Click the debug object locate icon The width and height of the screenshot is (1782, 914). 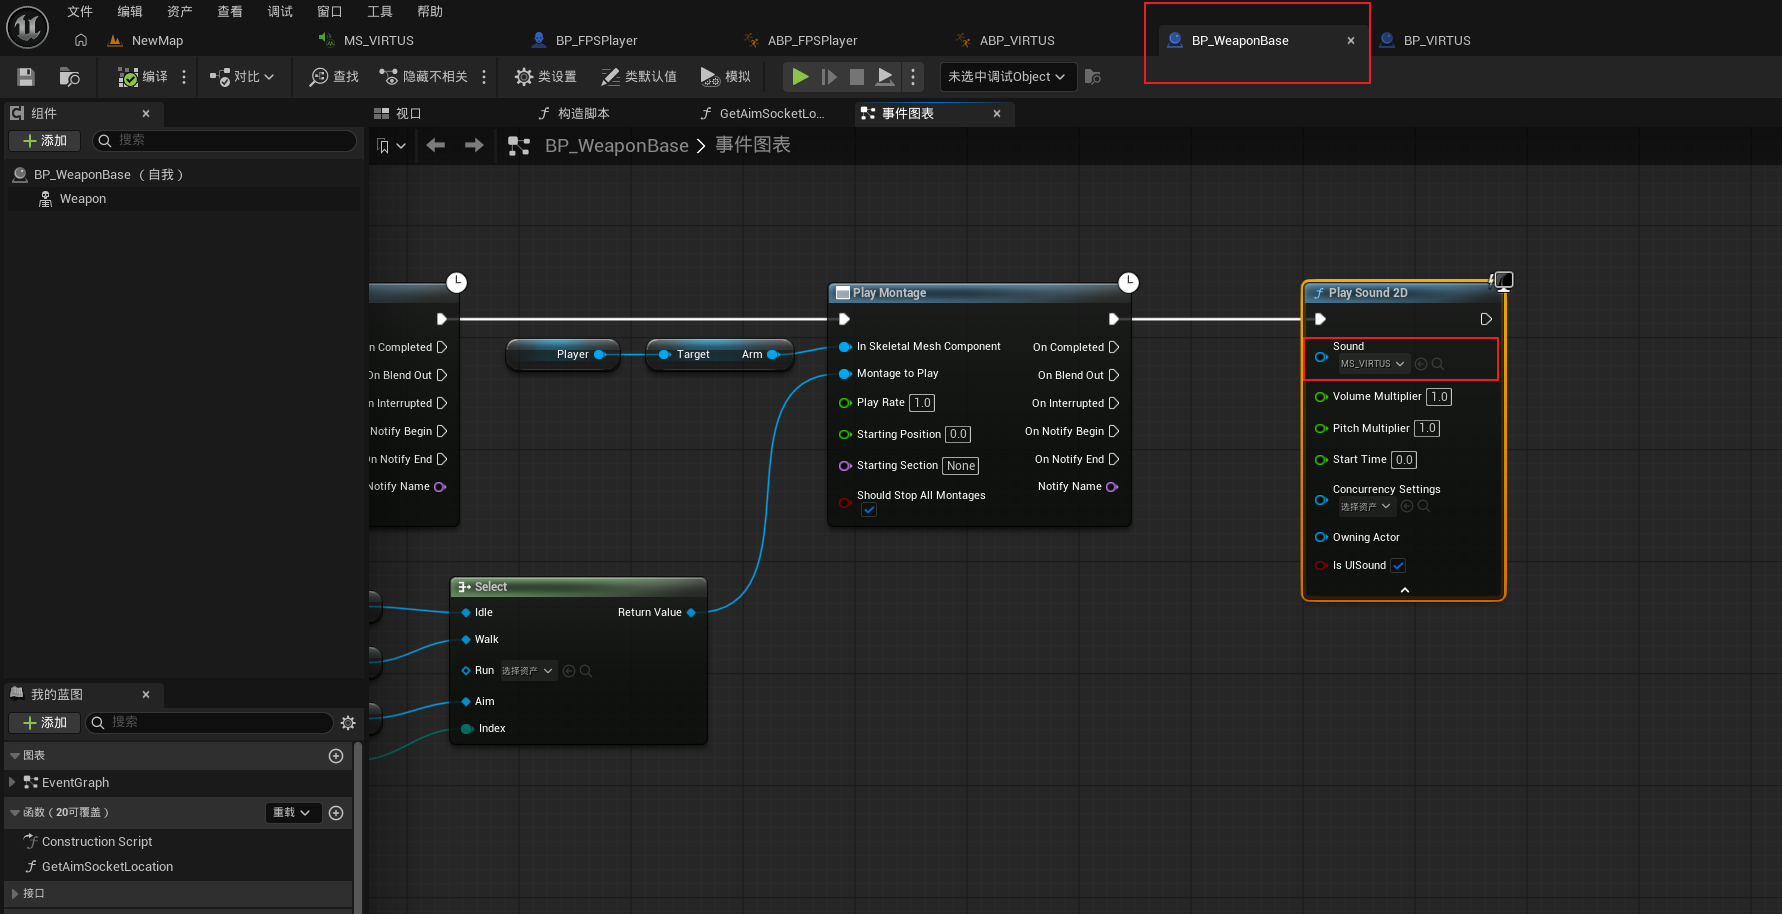1093,77
